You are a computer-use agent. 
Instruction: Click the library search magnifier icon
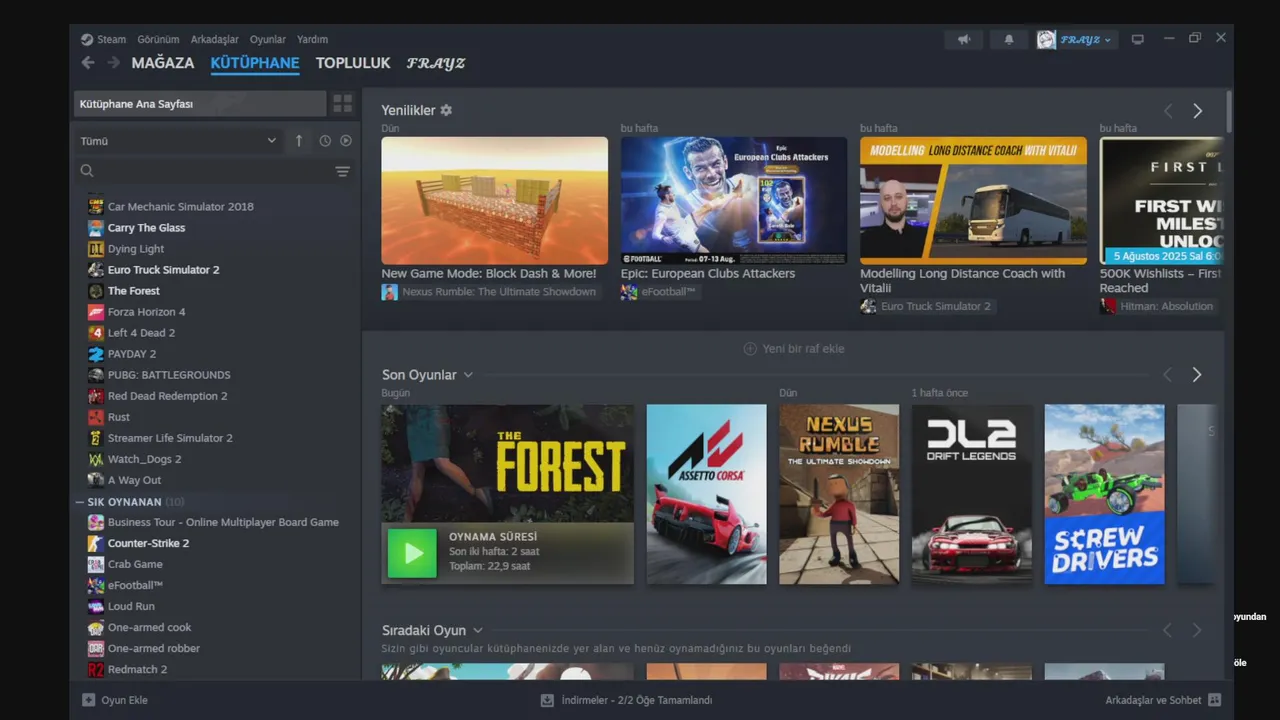[87, 171]
